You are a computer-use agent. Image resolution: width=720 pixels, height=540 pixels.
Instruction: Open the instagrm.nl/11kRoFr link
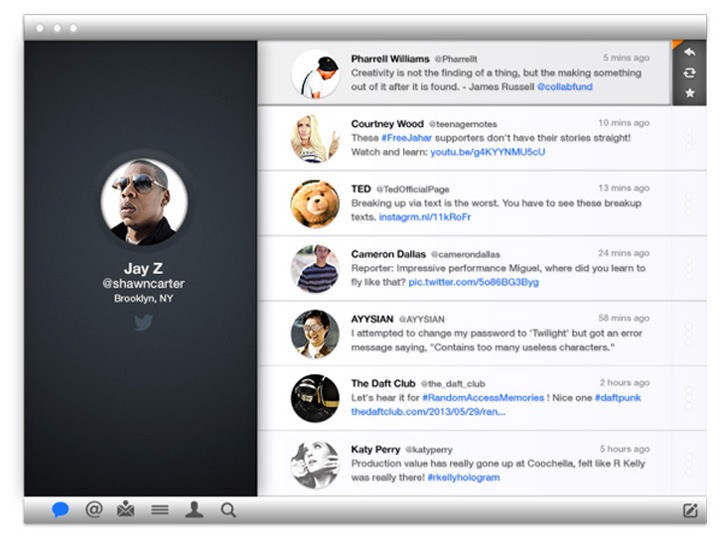point(425,217)
